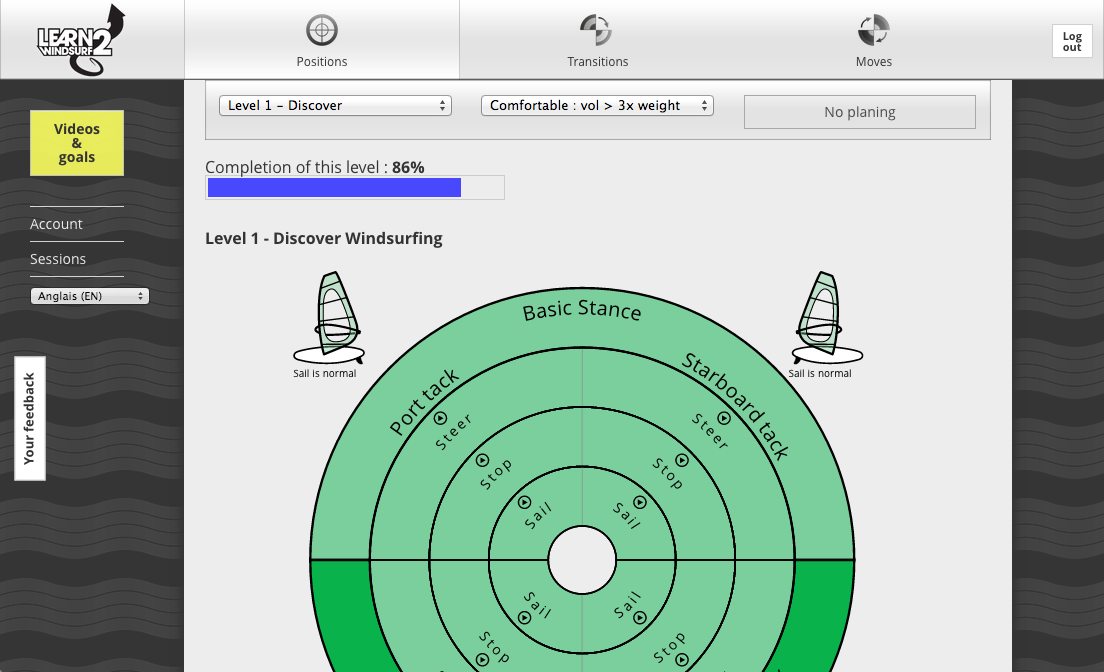Viewport: 1104px width, 672px height.
Task: Open the Your feedback side tab
Action: click(x=30, y=418)
